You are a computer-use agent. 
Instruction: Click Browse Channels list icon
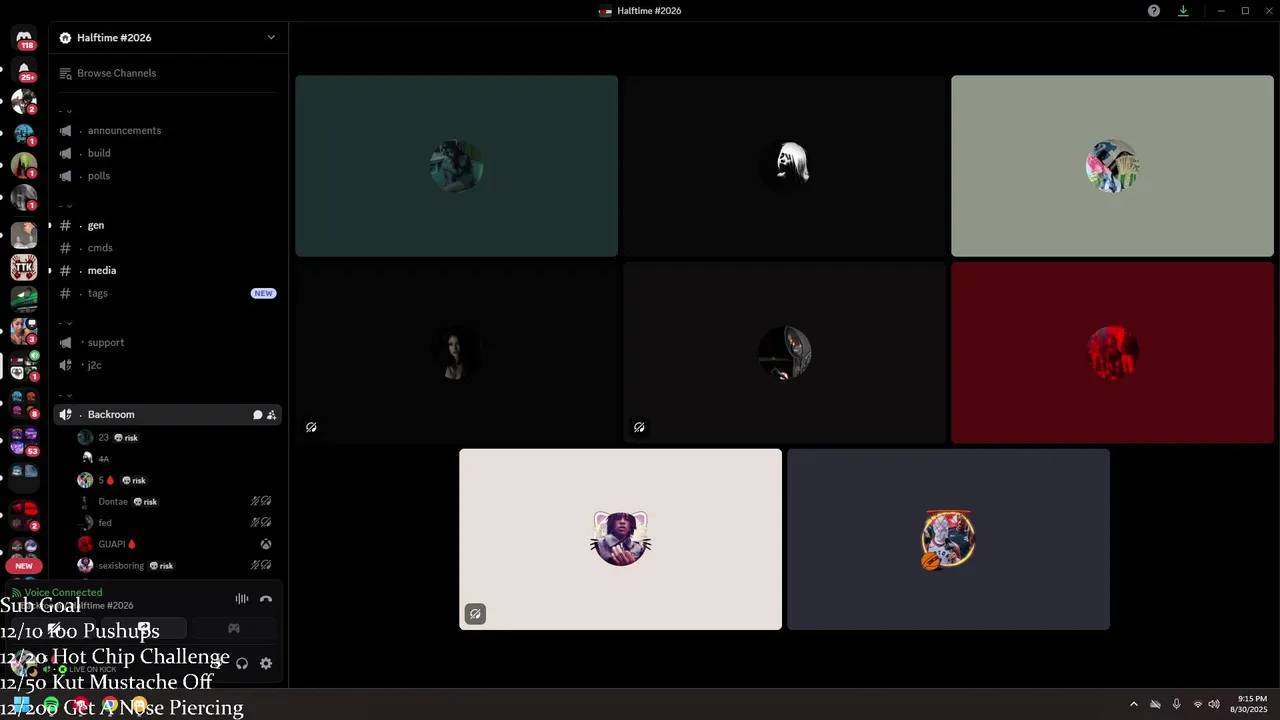(66, 73)
